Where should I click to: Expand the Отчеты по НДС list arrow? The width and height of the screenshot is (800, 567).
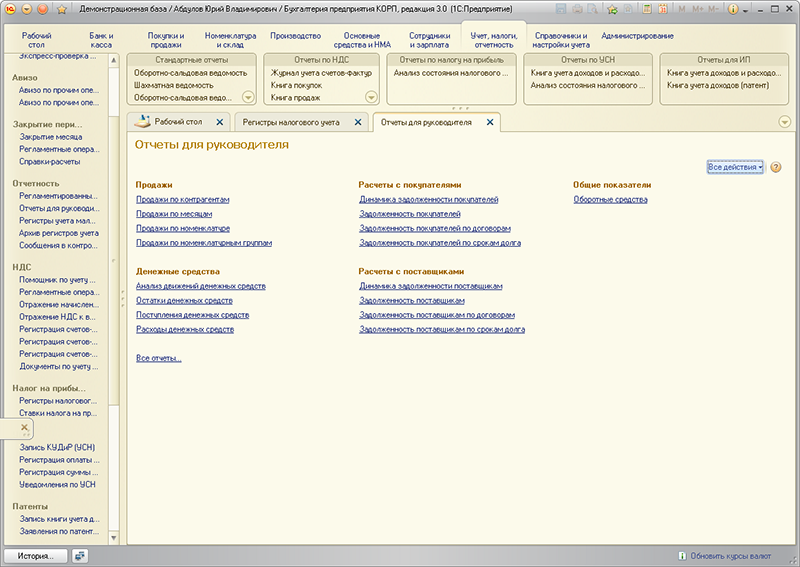[371, 97]
